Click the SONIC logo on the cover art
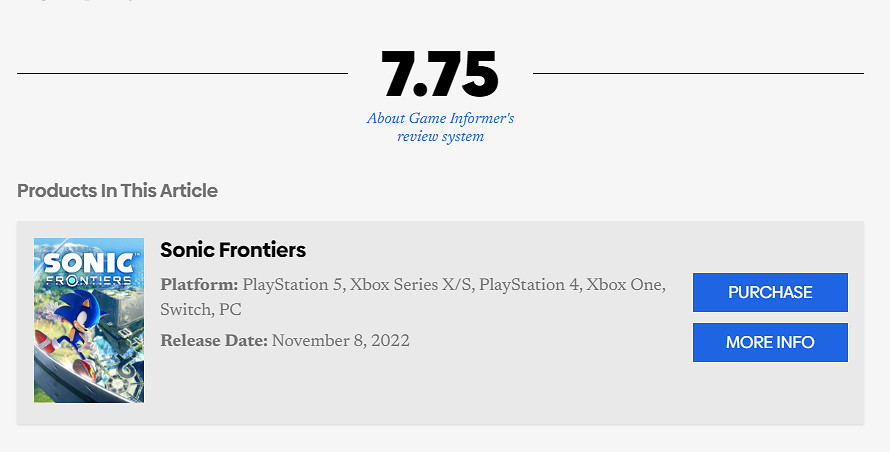 pos(89,263)
